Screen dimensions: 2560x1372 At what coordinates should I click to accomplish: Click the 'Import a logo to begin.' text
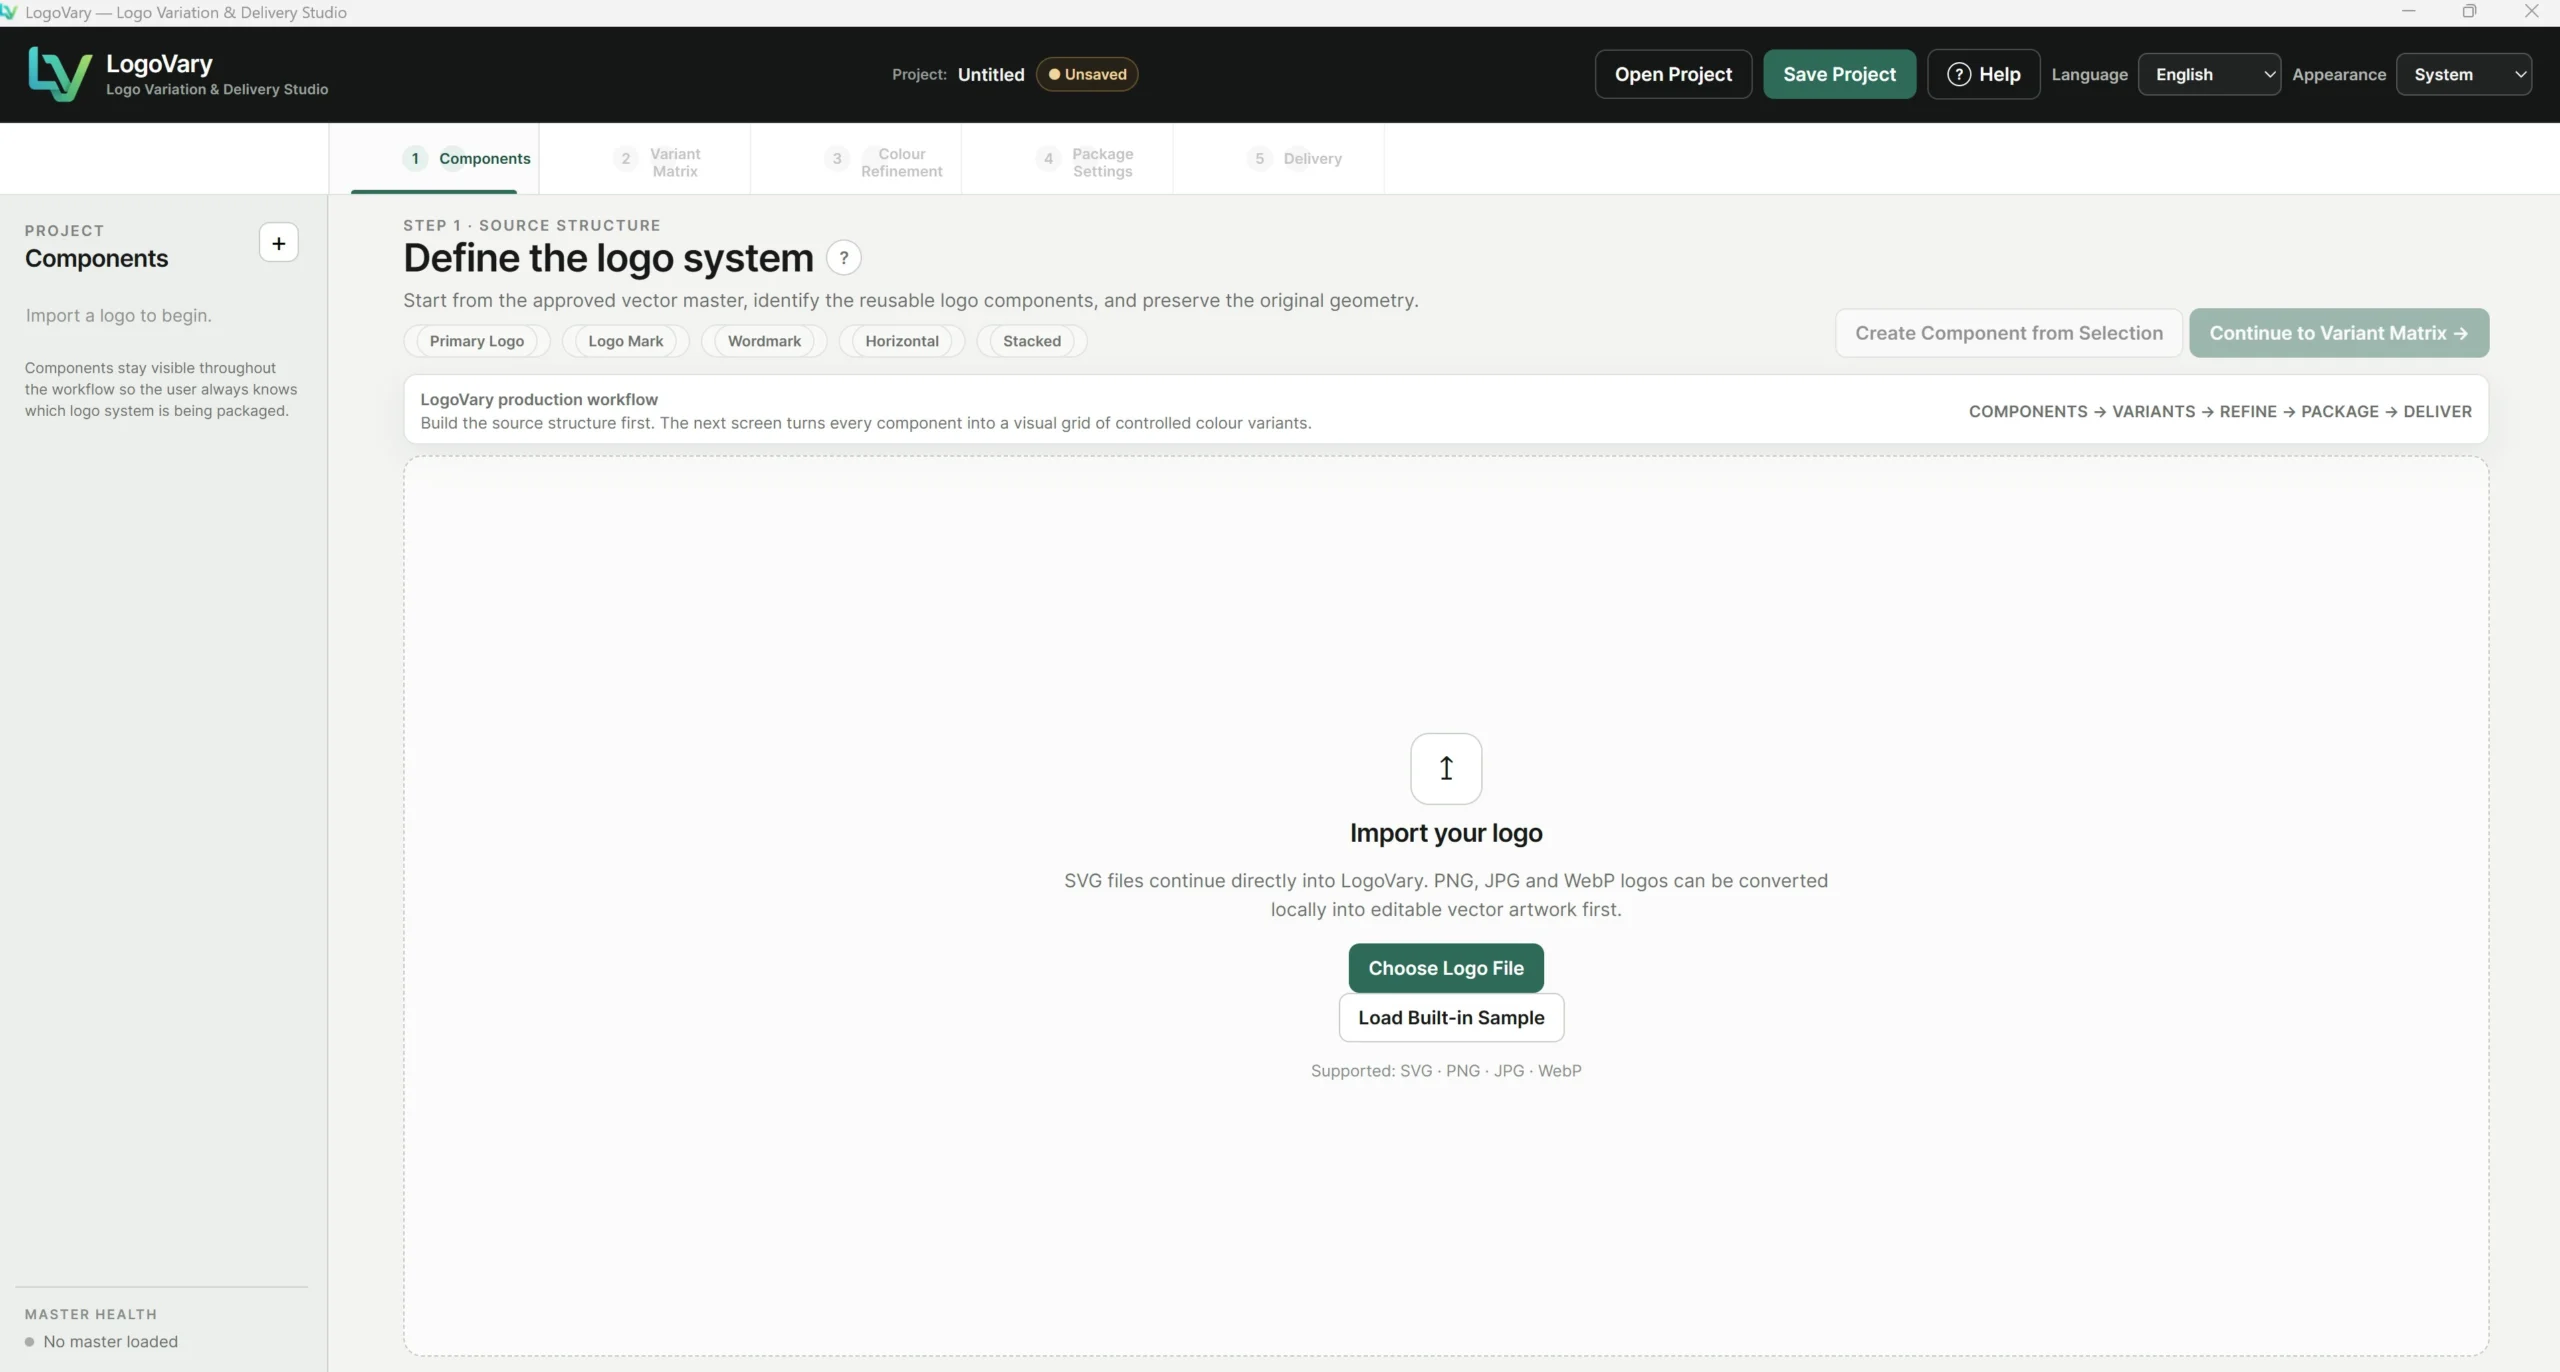[119, 315]
